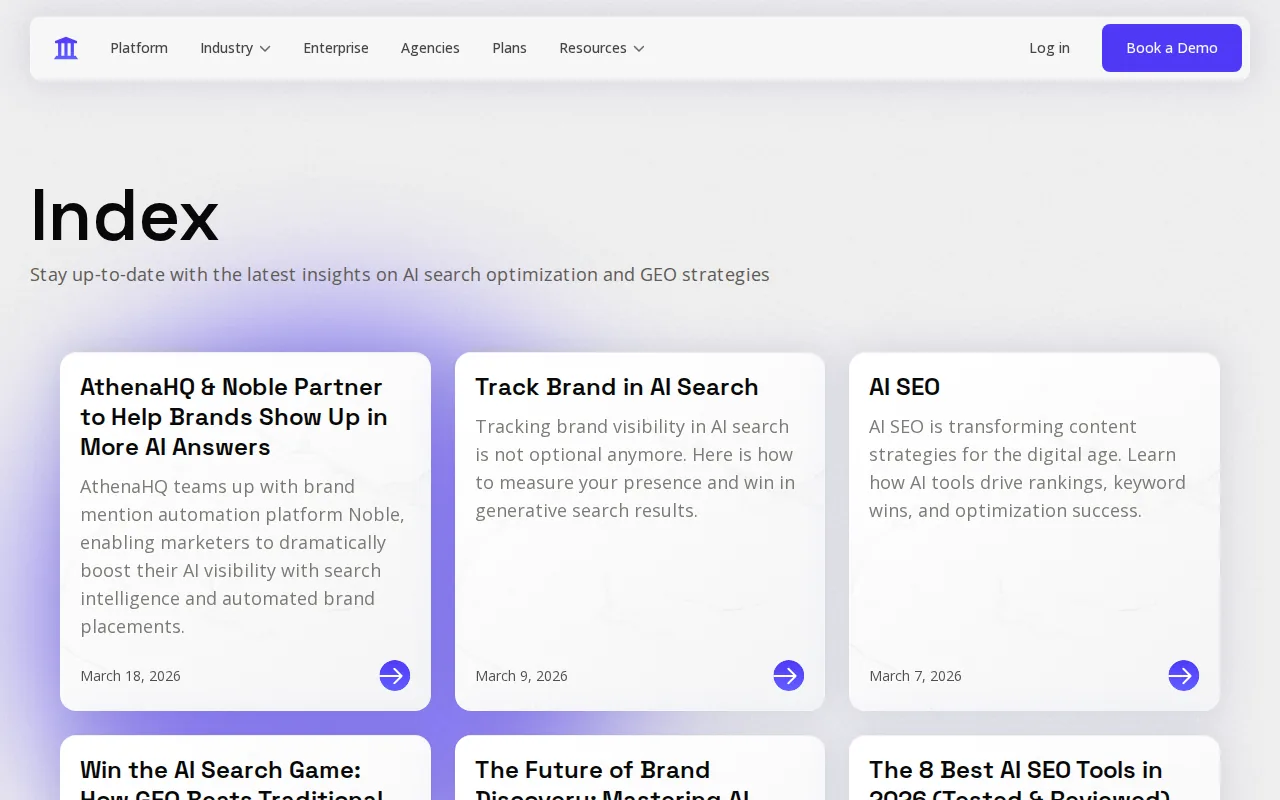Image resolution: width=1280 pixels, height=800 pixels.
Task: Click the AthenaHQ teams up description text
Action: (243, 557)
